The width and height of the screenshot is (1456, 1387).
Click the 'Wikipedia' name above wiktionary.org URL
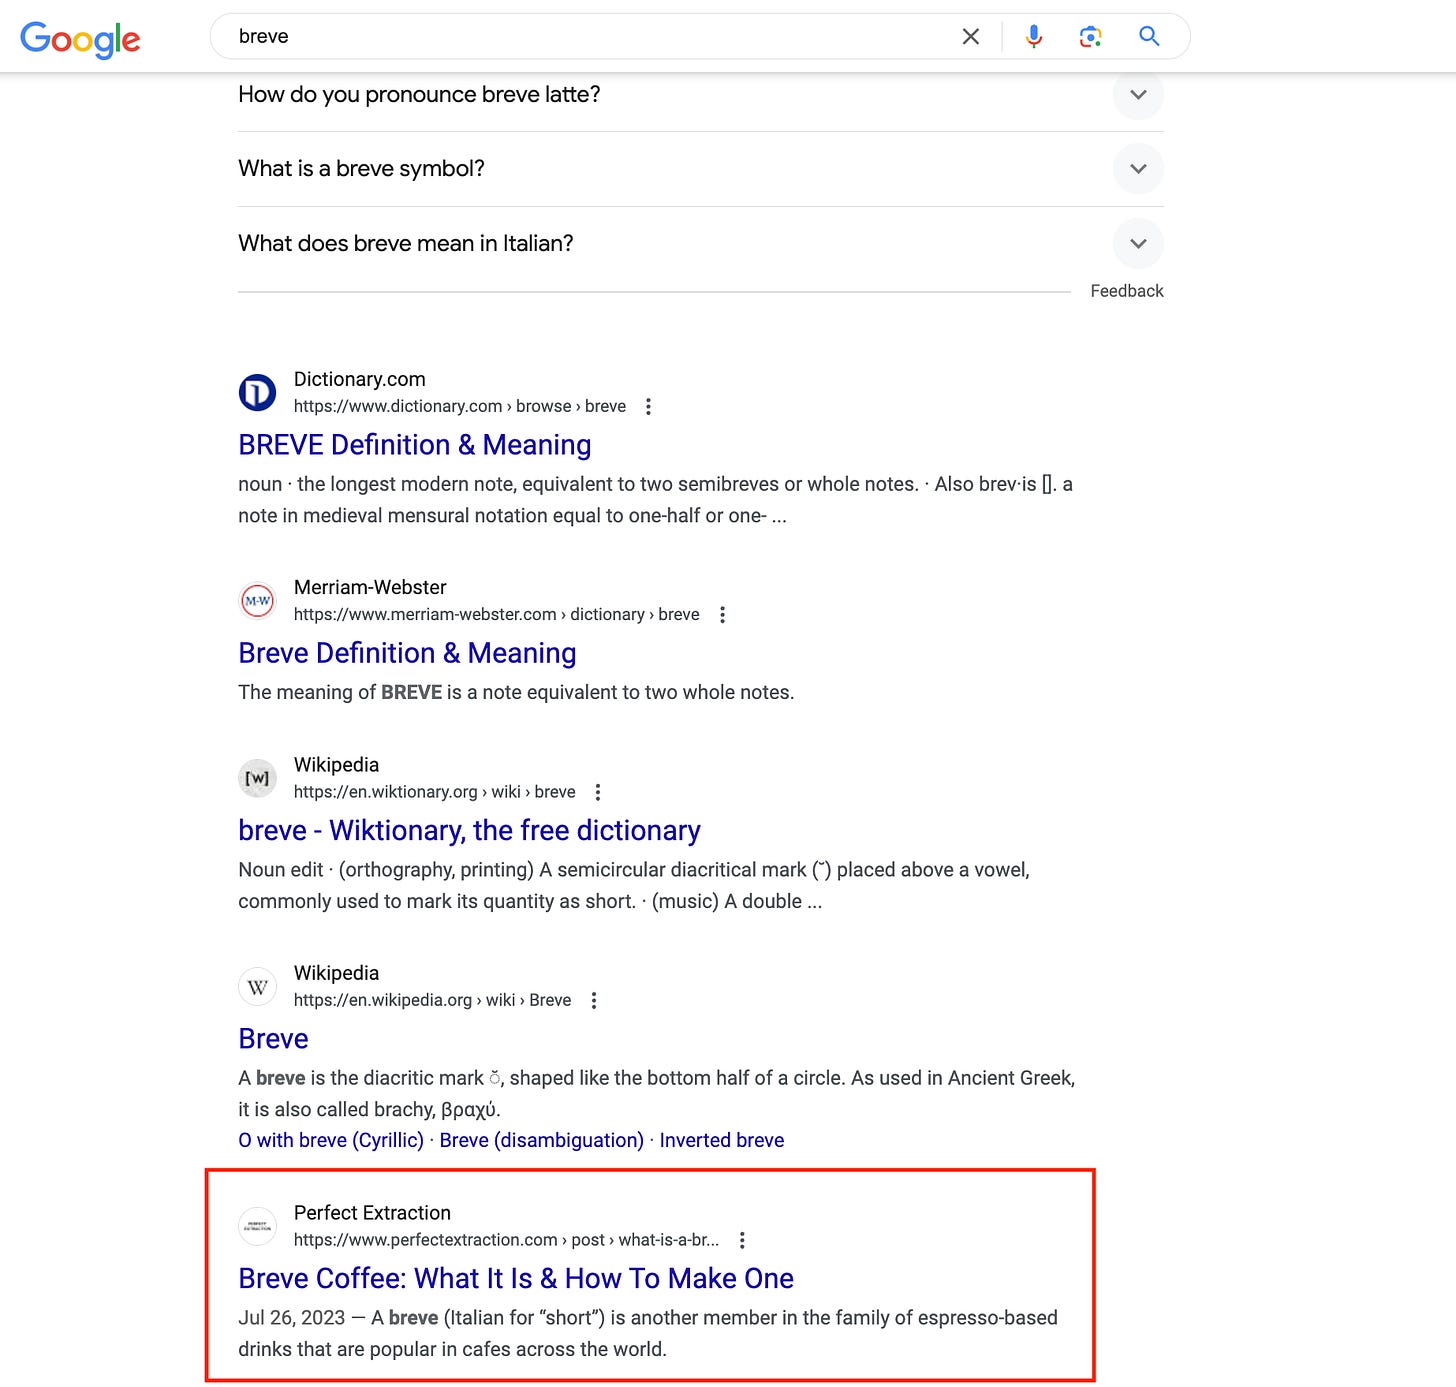tap(336, 765)
